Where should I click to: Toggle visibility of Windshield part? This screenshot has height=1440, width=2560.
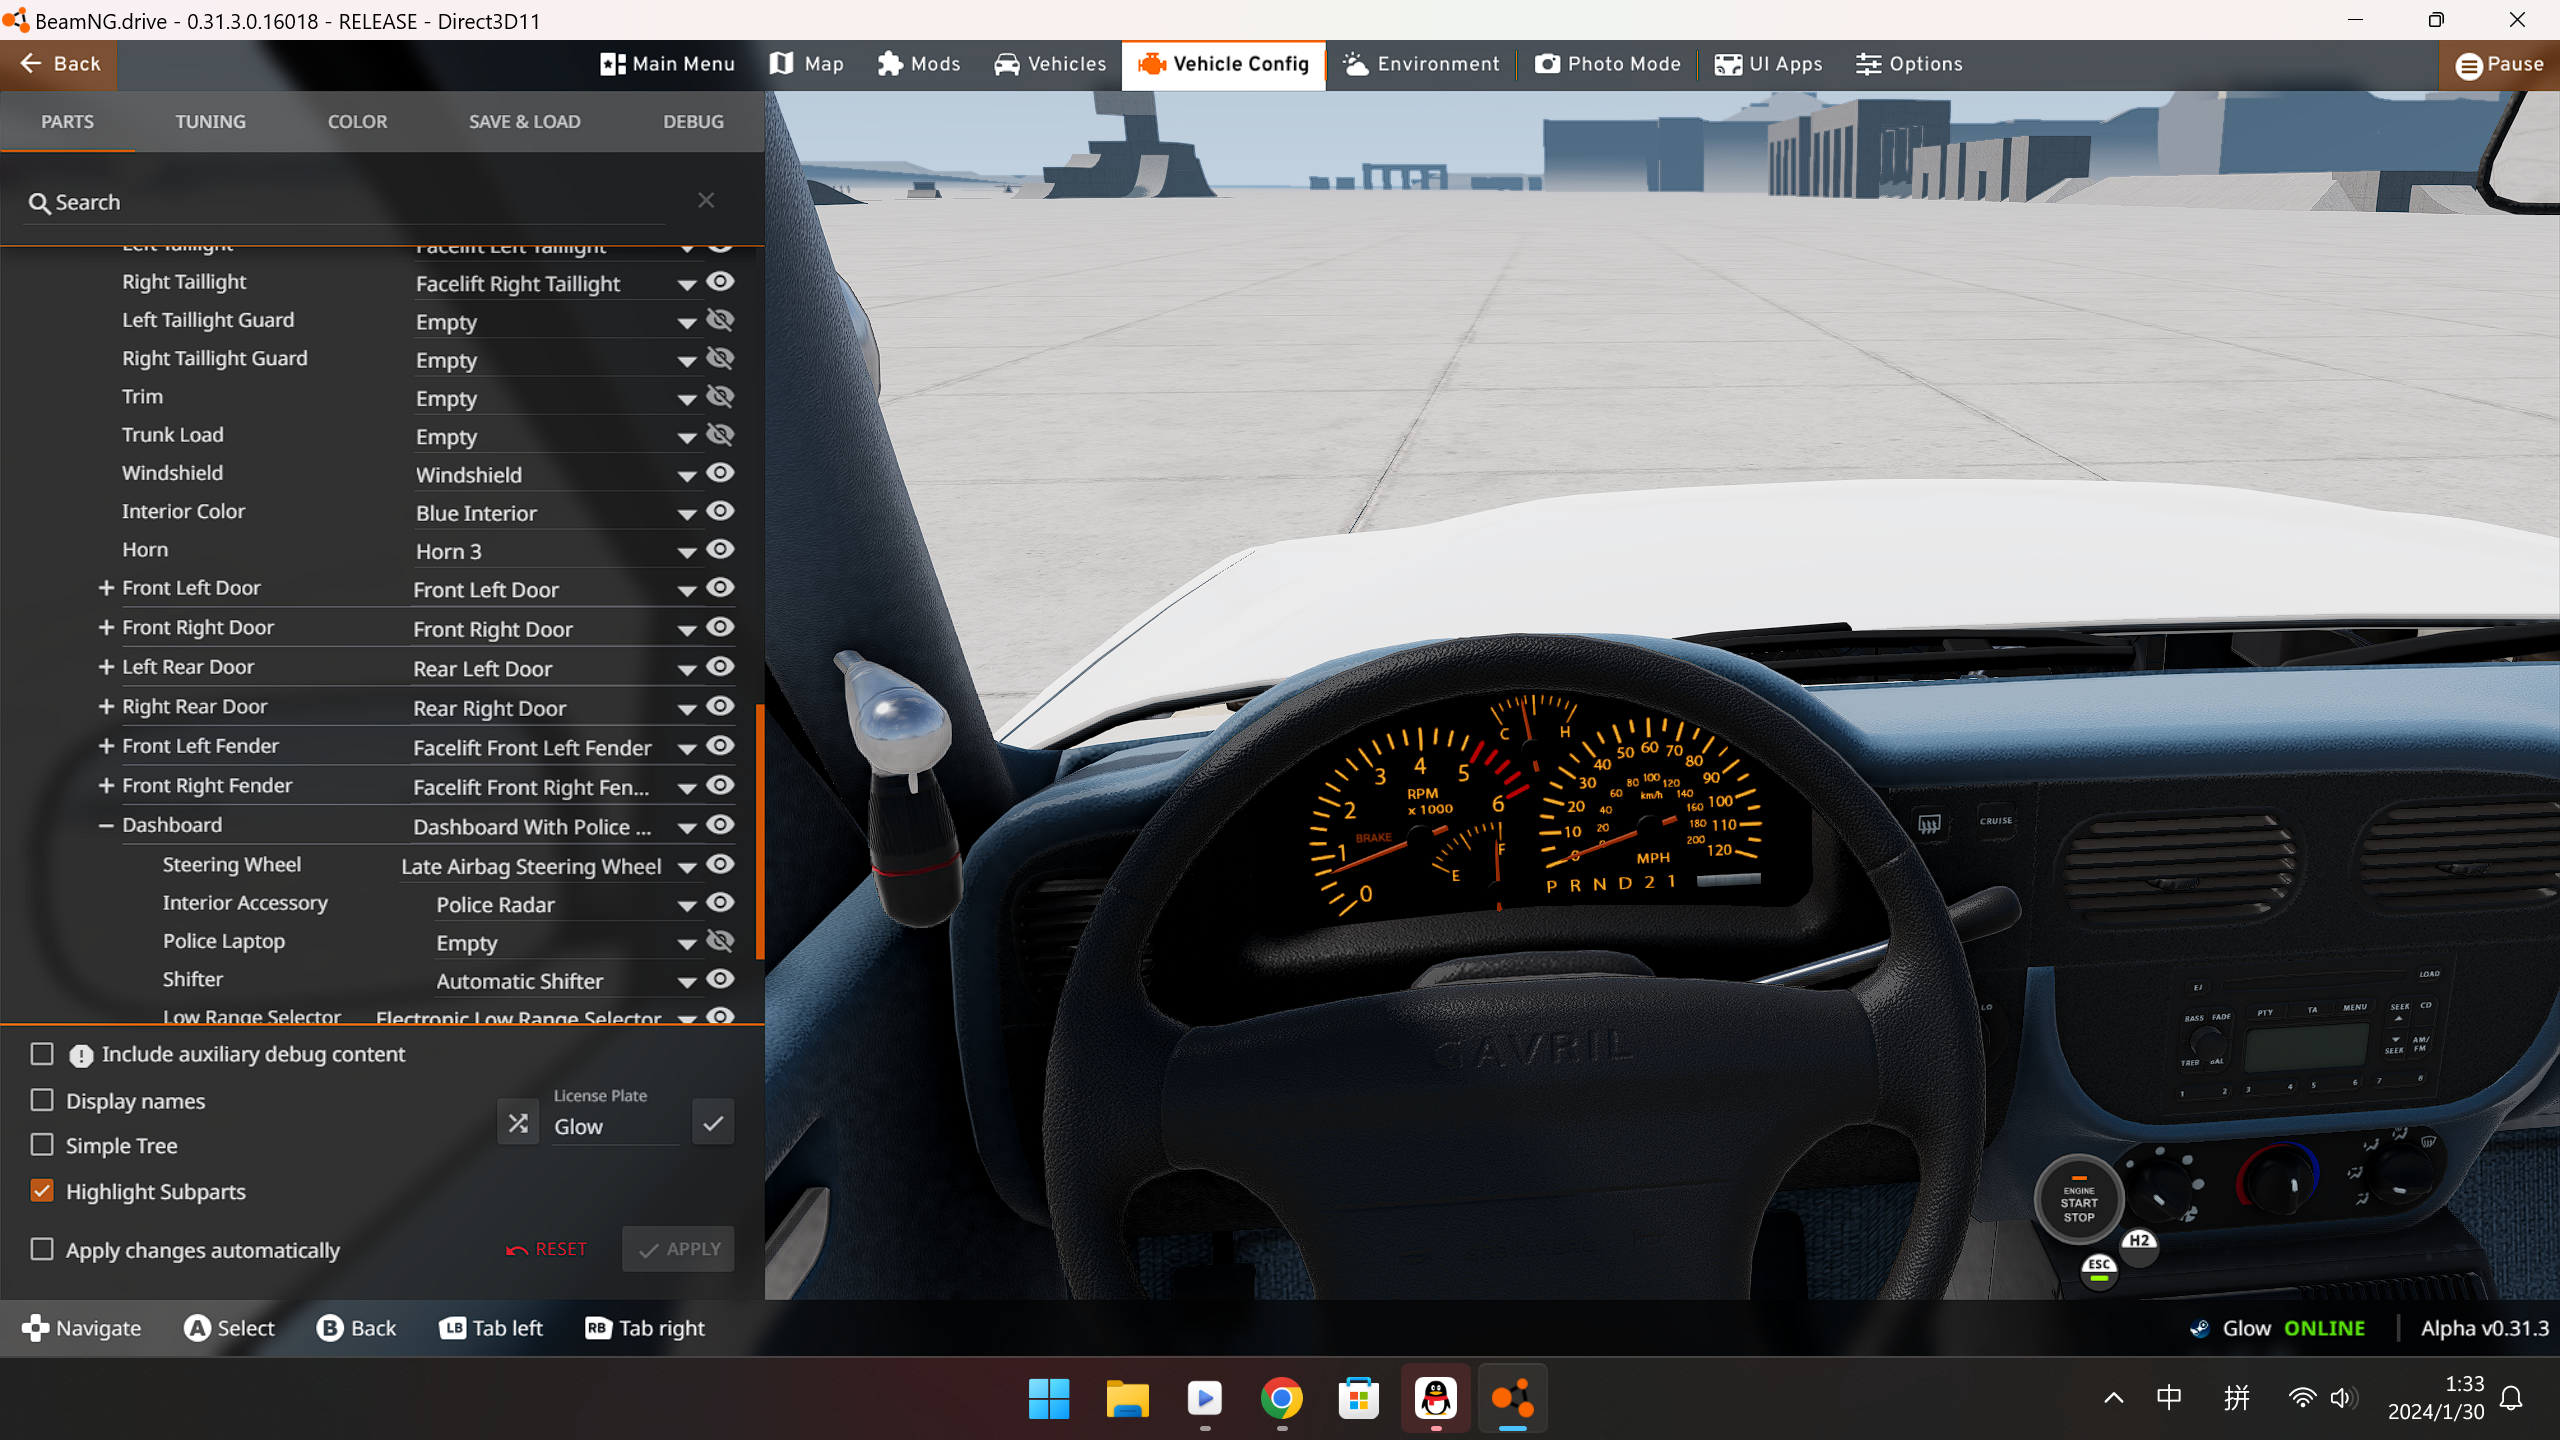tap(720, 472)
